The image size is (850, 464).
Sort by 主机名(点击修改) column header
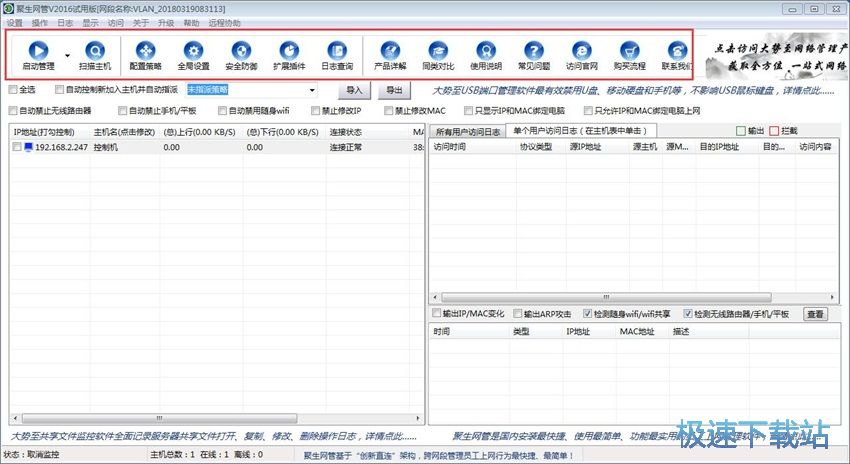click(125, 132)
